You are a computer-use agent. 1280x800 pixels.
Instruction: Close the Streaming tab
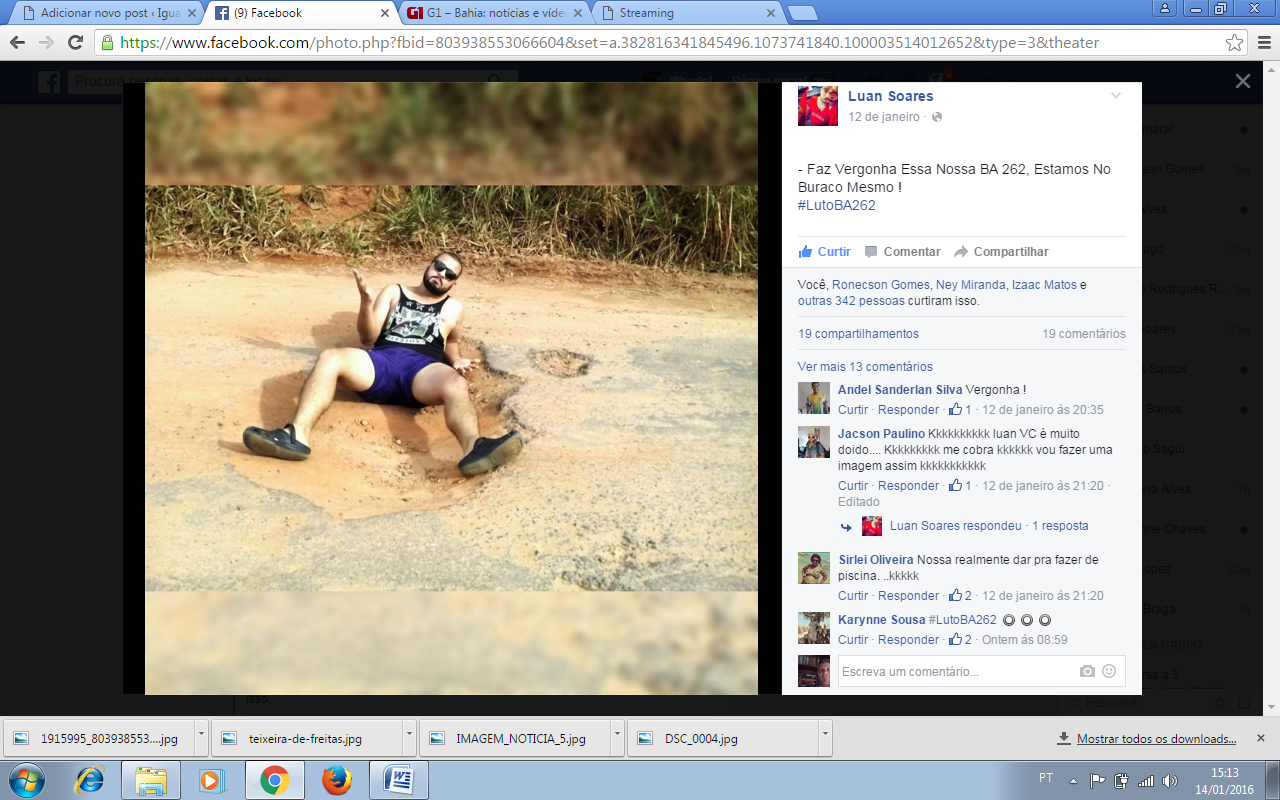tap(770, 13)
